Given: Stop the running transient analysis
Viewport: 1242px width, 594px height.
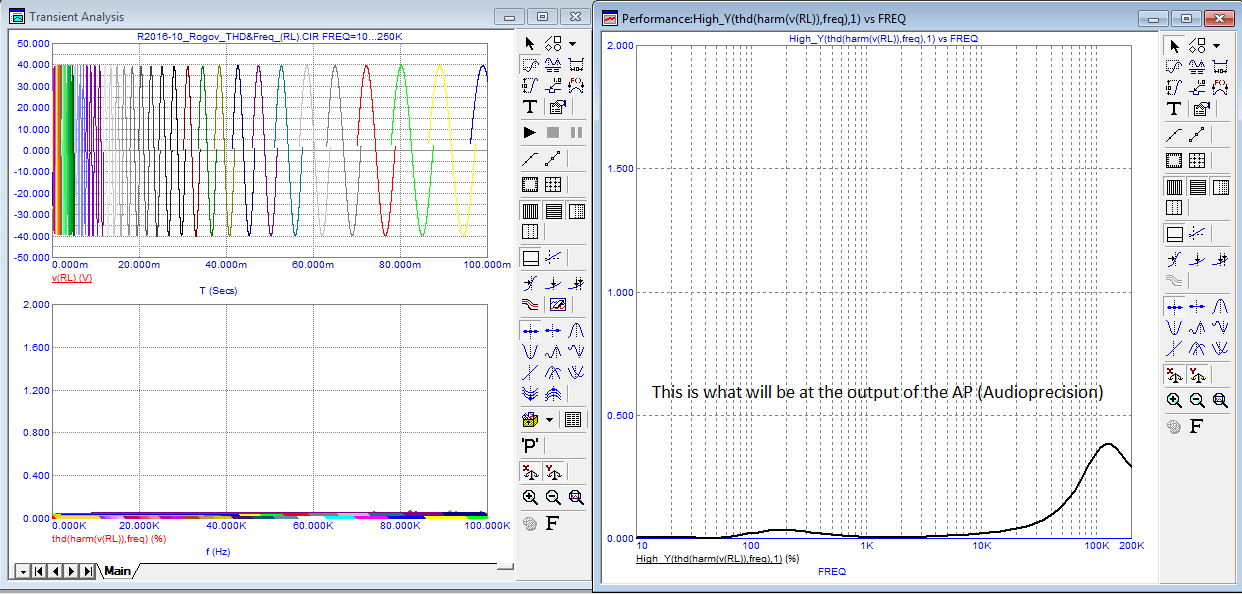Looking at the screenshot, I should click(553, 132).
